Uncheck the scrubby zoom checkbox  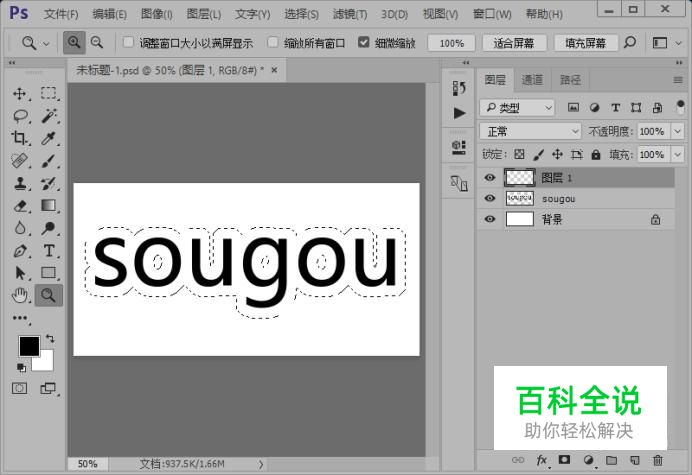pyautogui.click(x=363, y=42)
